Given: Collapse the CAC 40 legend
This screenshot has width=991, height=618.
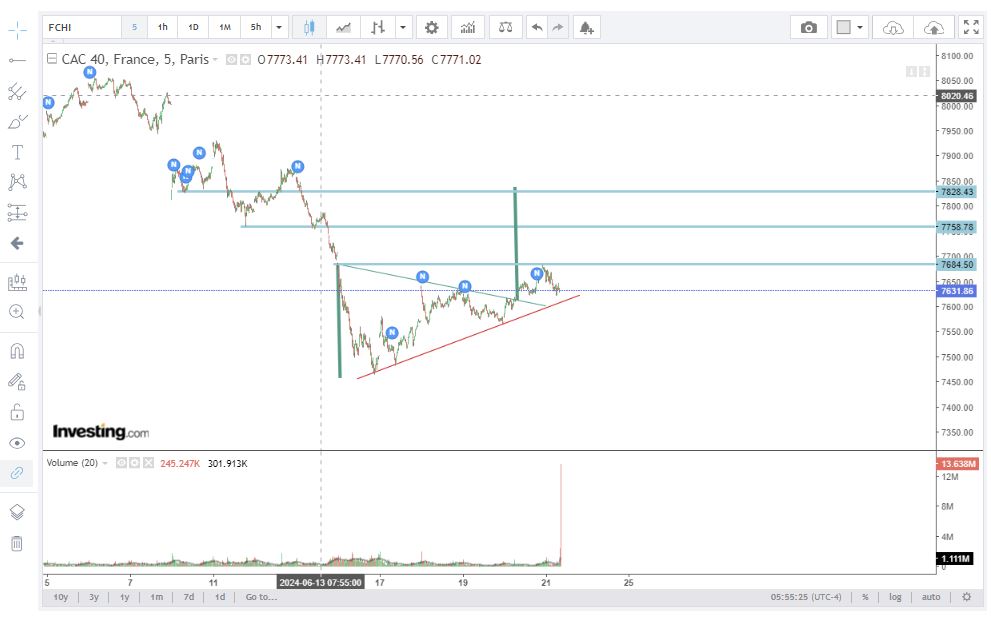Looking at the screenshot, I should pyautogui.click(x=52, y=59).
